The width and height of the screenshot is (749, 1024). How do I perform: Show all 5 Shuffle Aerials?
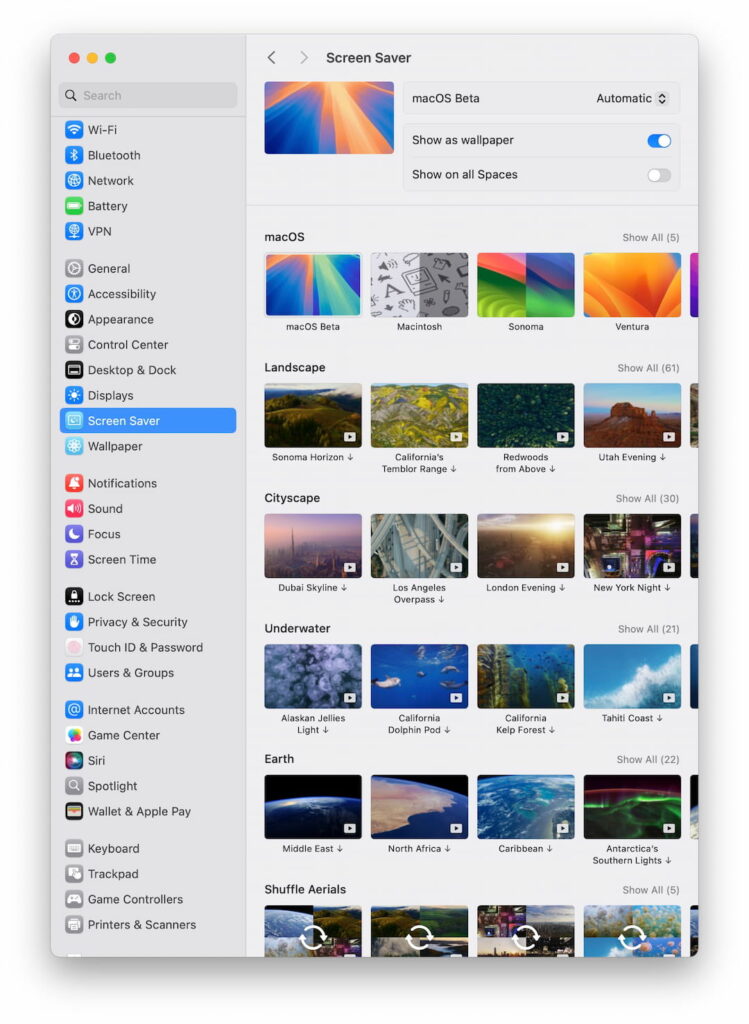(650, 890)
